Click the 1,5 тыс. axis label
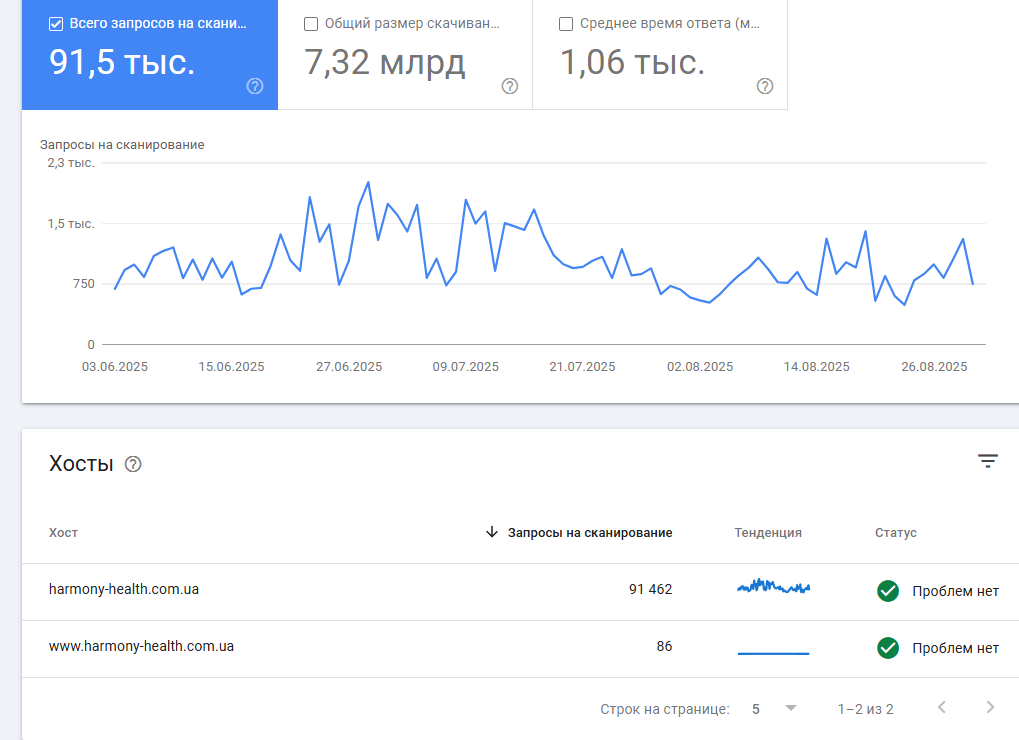The width and height of the screenshot is (1019, 740). [70, 223]
